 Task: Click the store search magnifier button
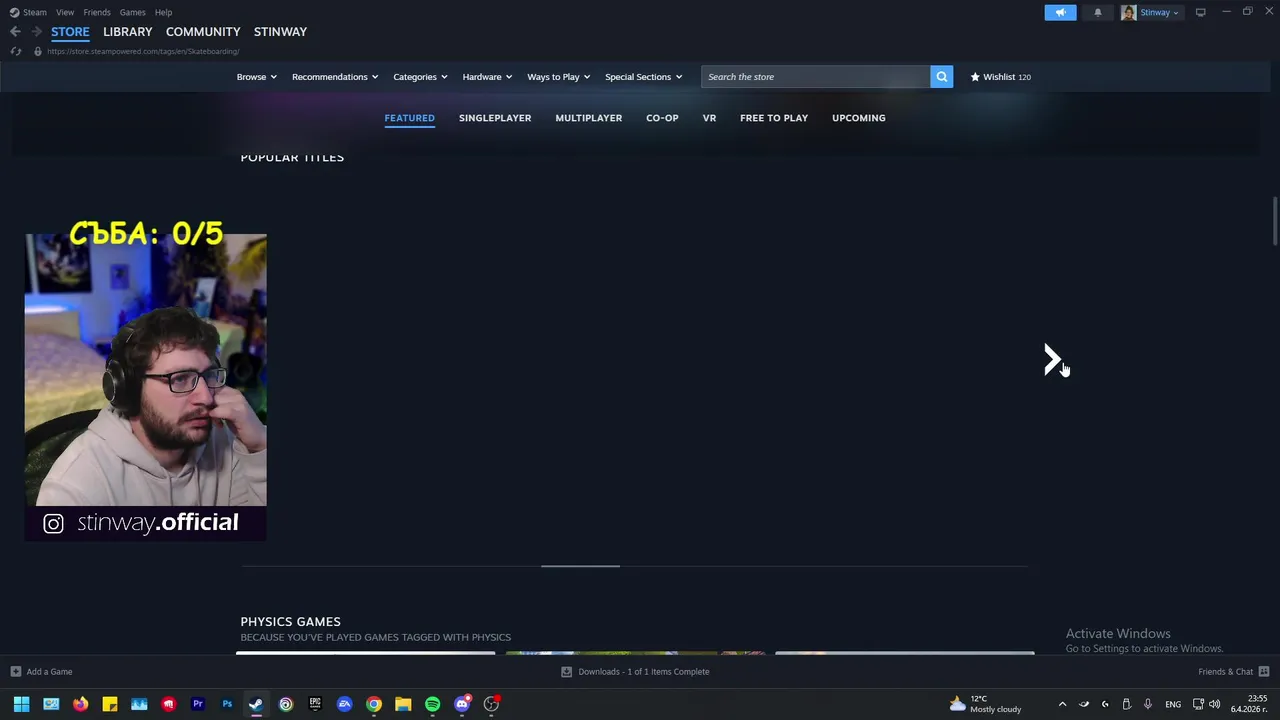click(x=941, y=77)
